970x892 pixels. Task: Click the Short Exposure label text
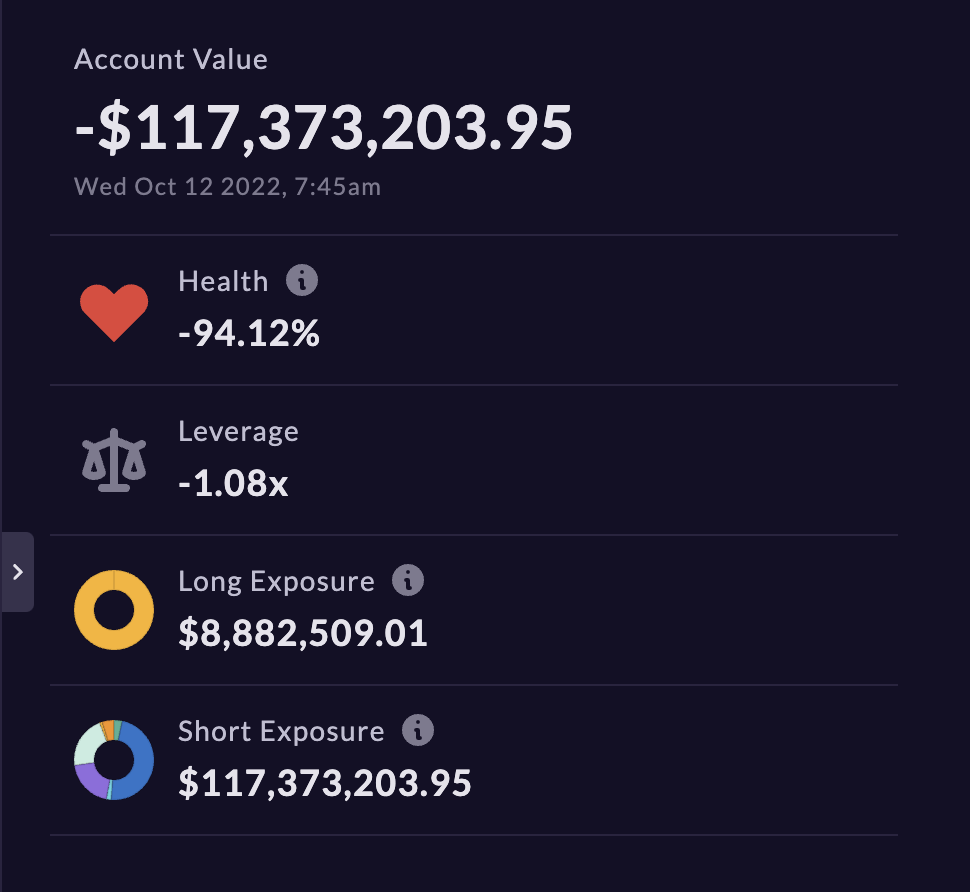tap(281, 731)
